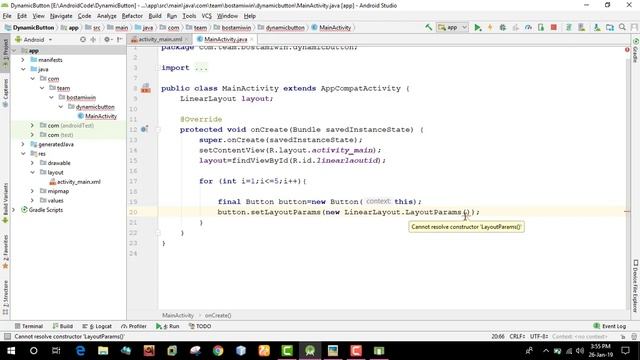640x360 pixels.
Task: Click the Make Project hammer icon
Action: tap(429, 27)
